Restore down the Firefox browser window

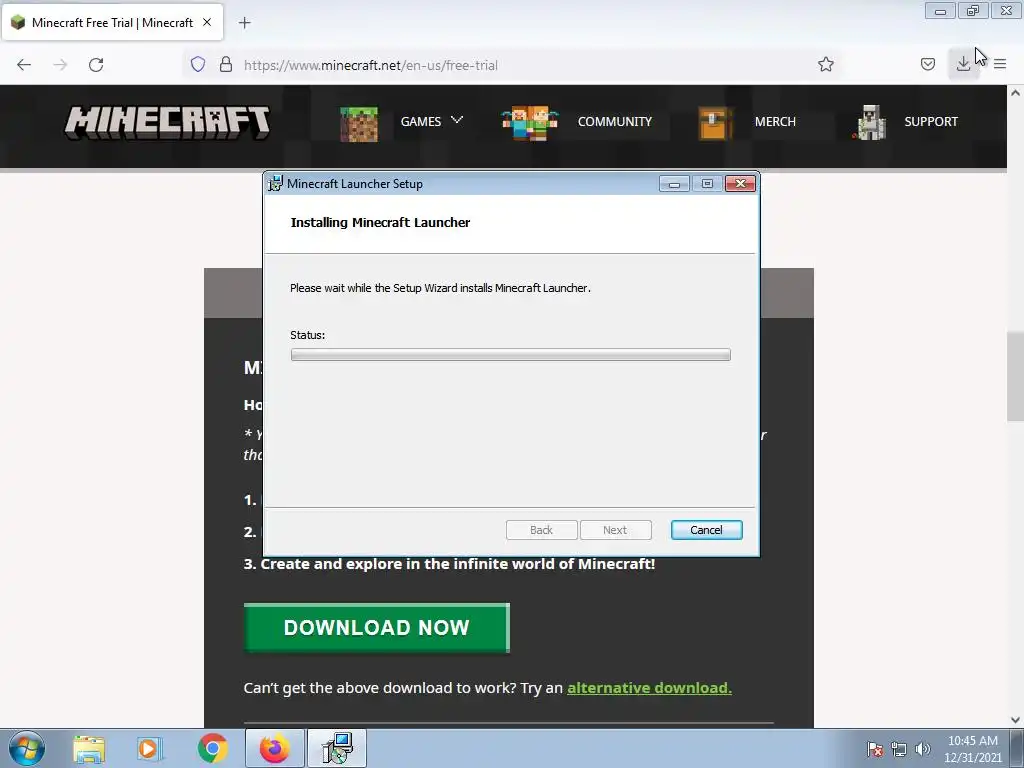tap(973, 10)
